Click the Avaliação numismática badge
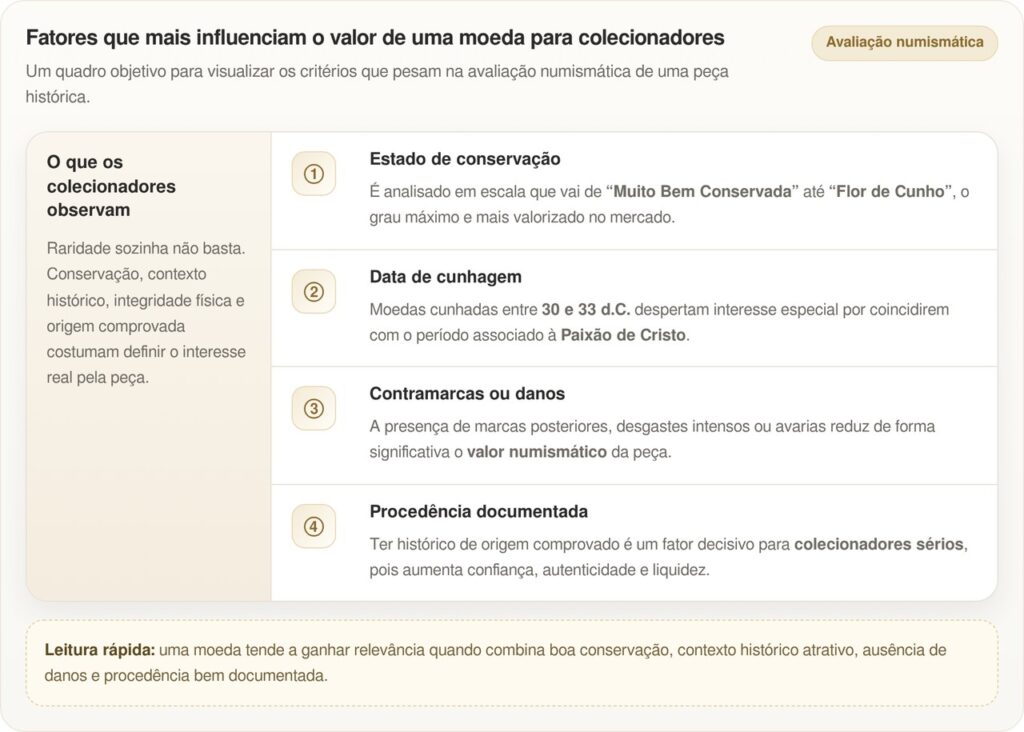Screen dimensions: 1024x732 pyautogui.click(x=904, y=43)
